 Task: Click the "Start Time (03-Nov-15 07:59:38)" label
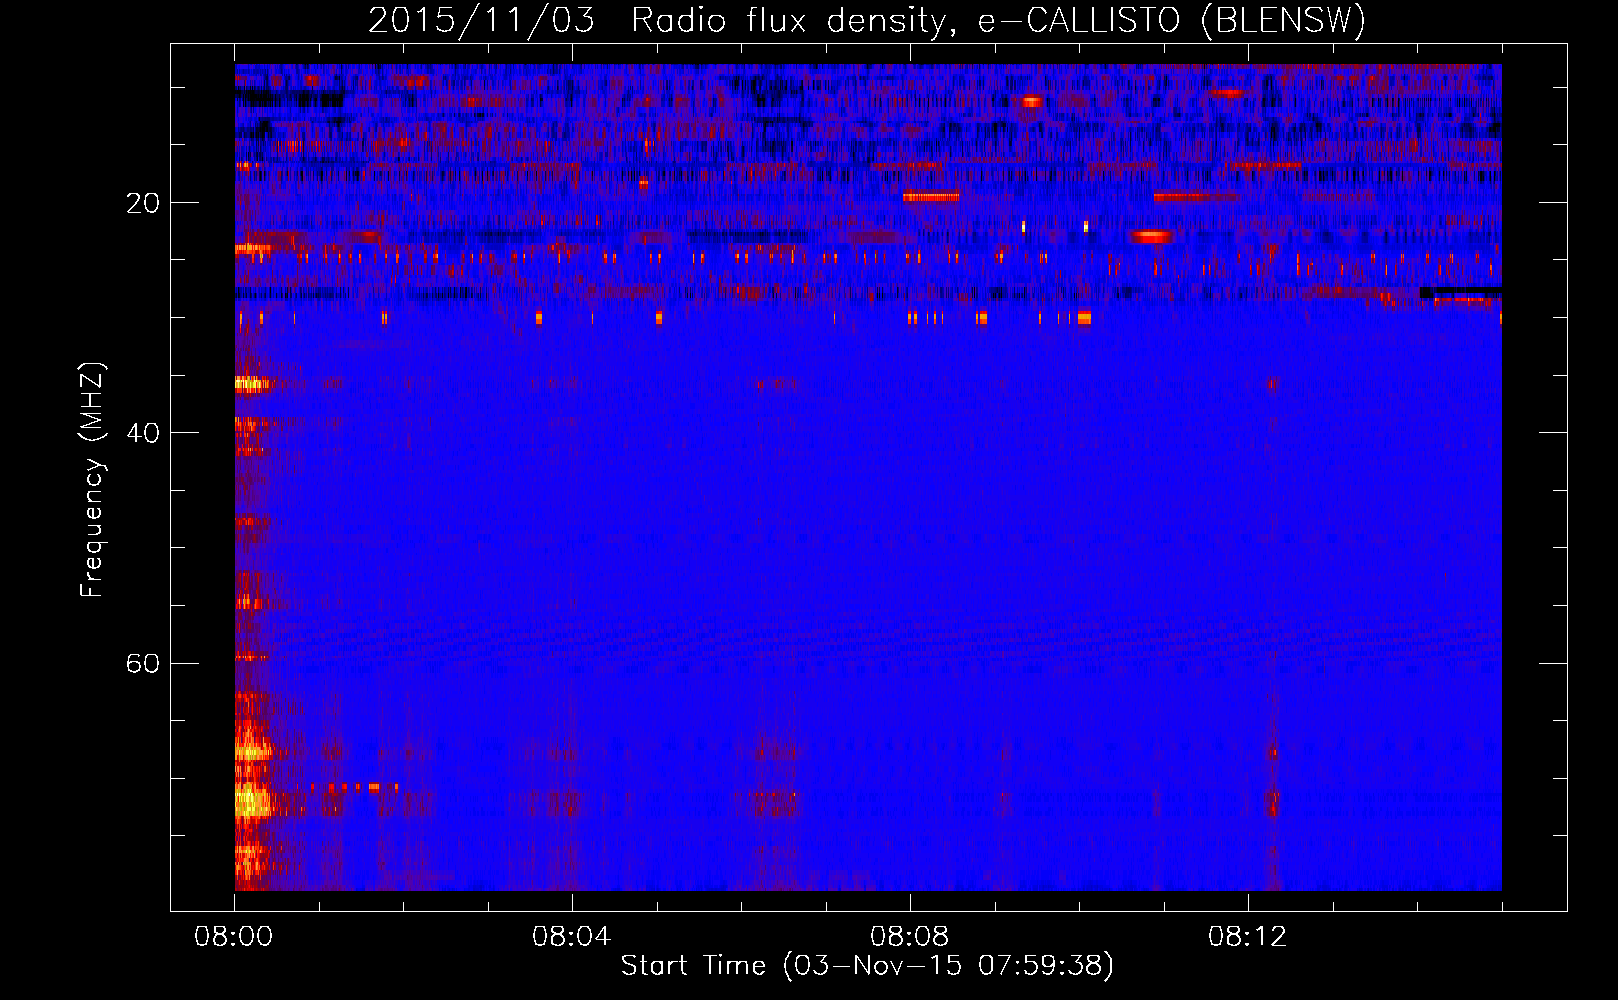click(x=867, y=966)
